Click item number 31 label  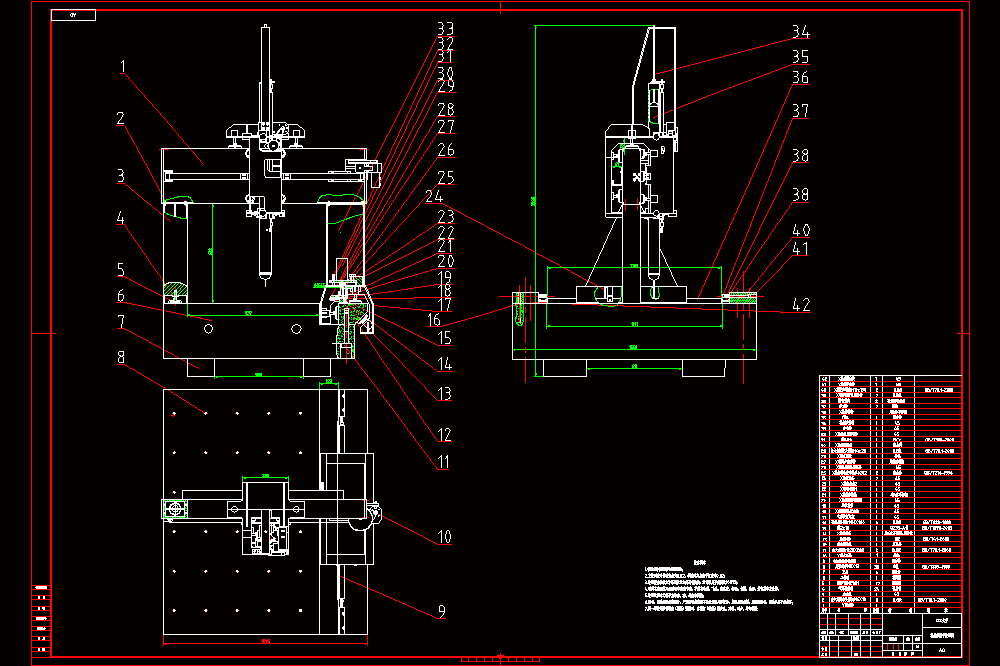(x=446, y=57)
